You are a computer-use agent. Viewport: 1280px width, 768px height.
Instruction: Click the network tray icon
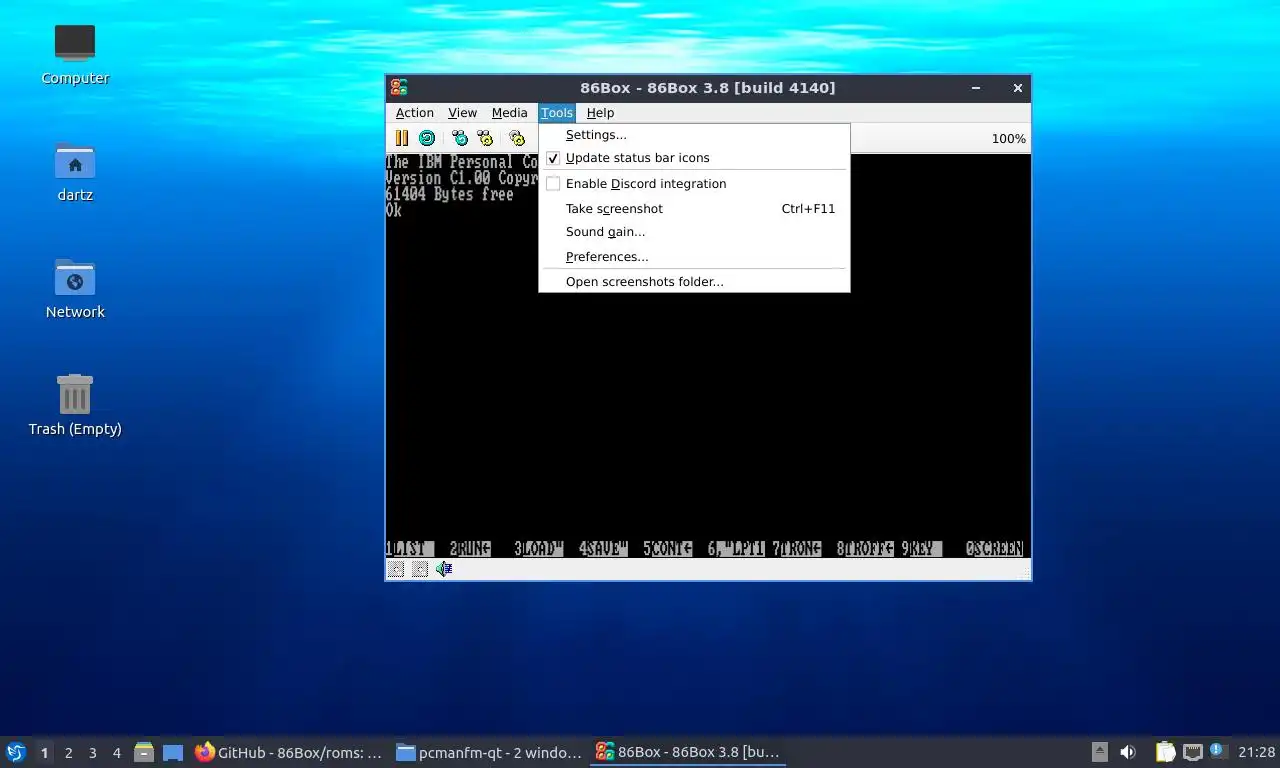1192,752
